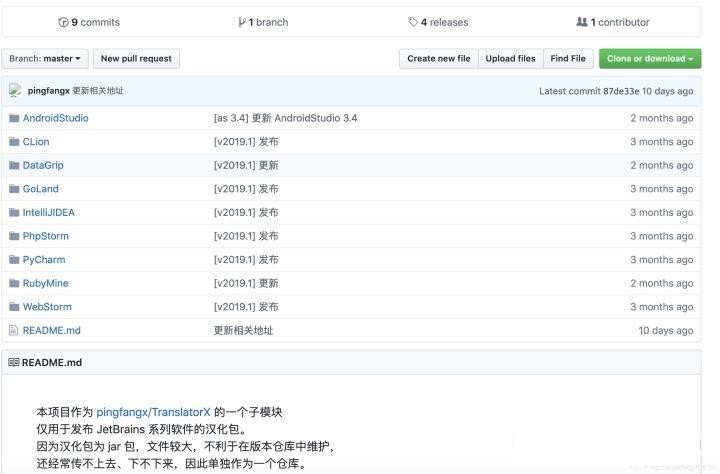Open AndroidStudio 3.4 commit message
The width and height of the screenshot is (720, 474).
[285, 118]
